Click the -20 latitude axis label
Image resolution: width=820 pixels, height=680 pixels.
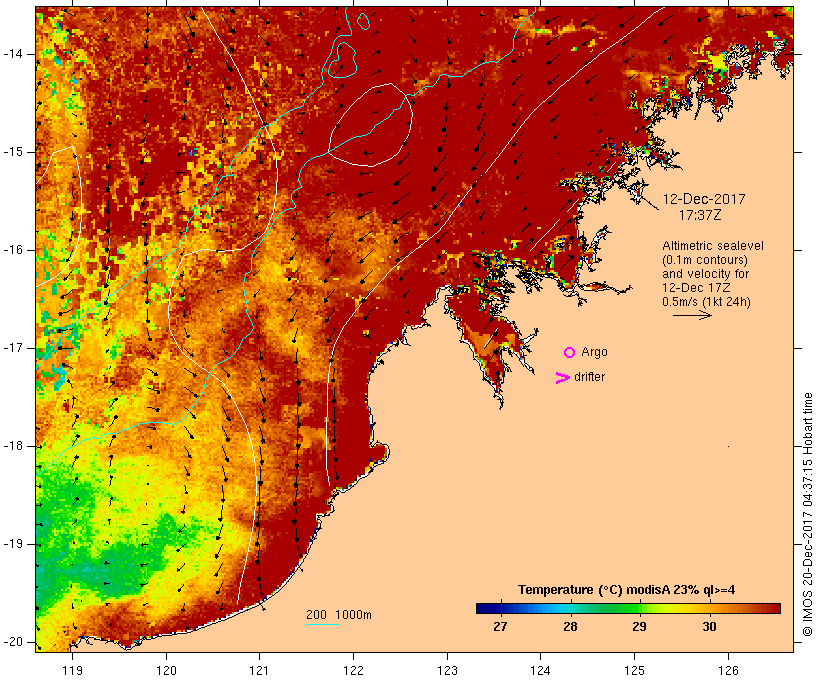pos(12,642)
